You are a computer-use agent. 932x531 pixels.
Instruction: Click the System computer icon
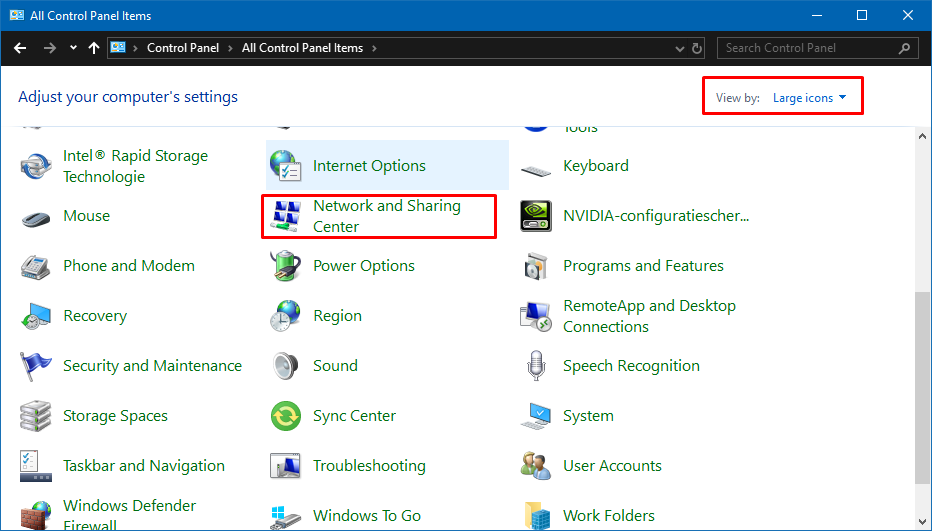pos(536,416)
